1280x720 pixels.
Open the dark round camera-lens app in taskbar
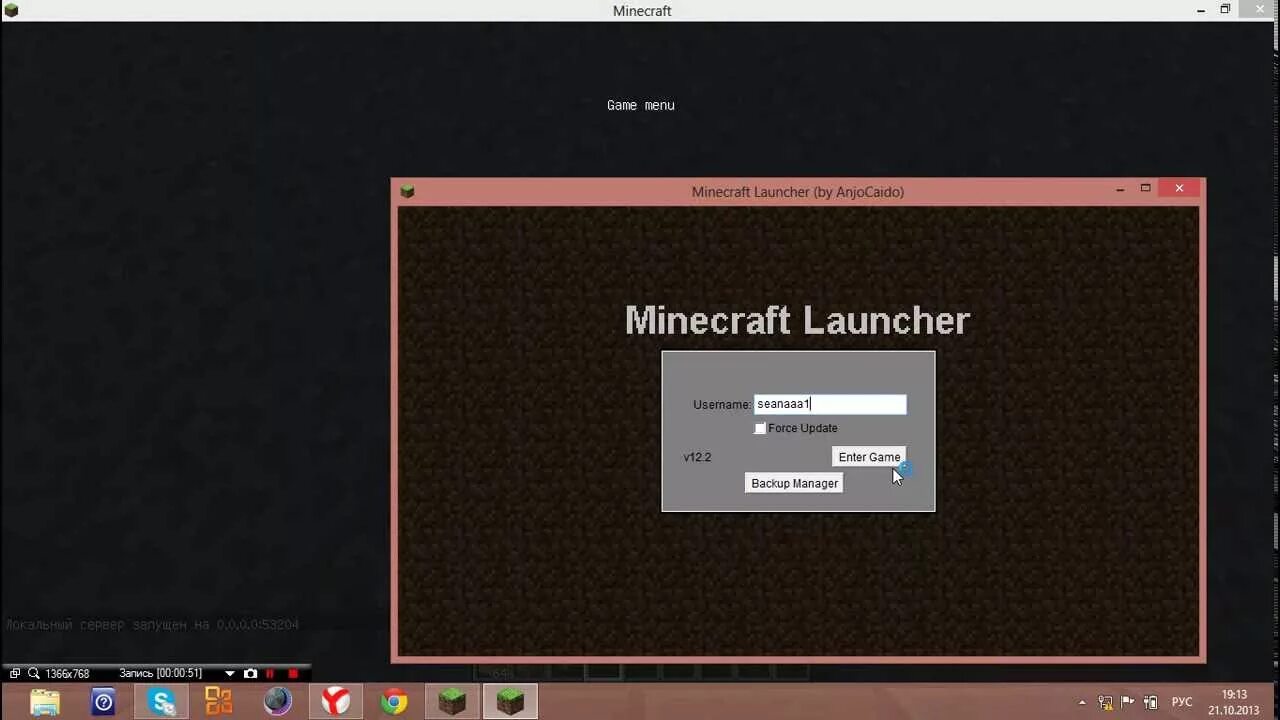(x=277, y=702)
